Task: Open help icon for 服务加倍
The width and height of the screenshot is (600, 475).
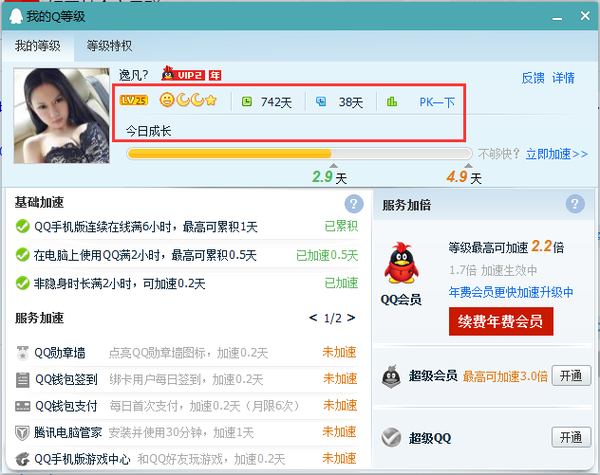Action: point(575,204)
